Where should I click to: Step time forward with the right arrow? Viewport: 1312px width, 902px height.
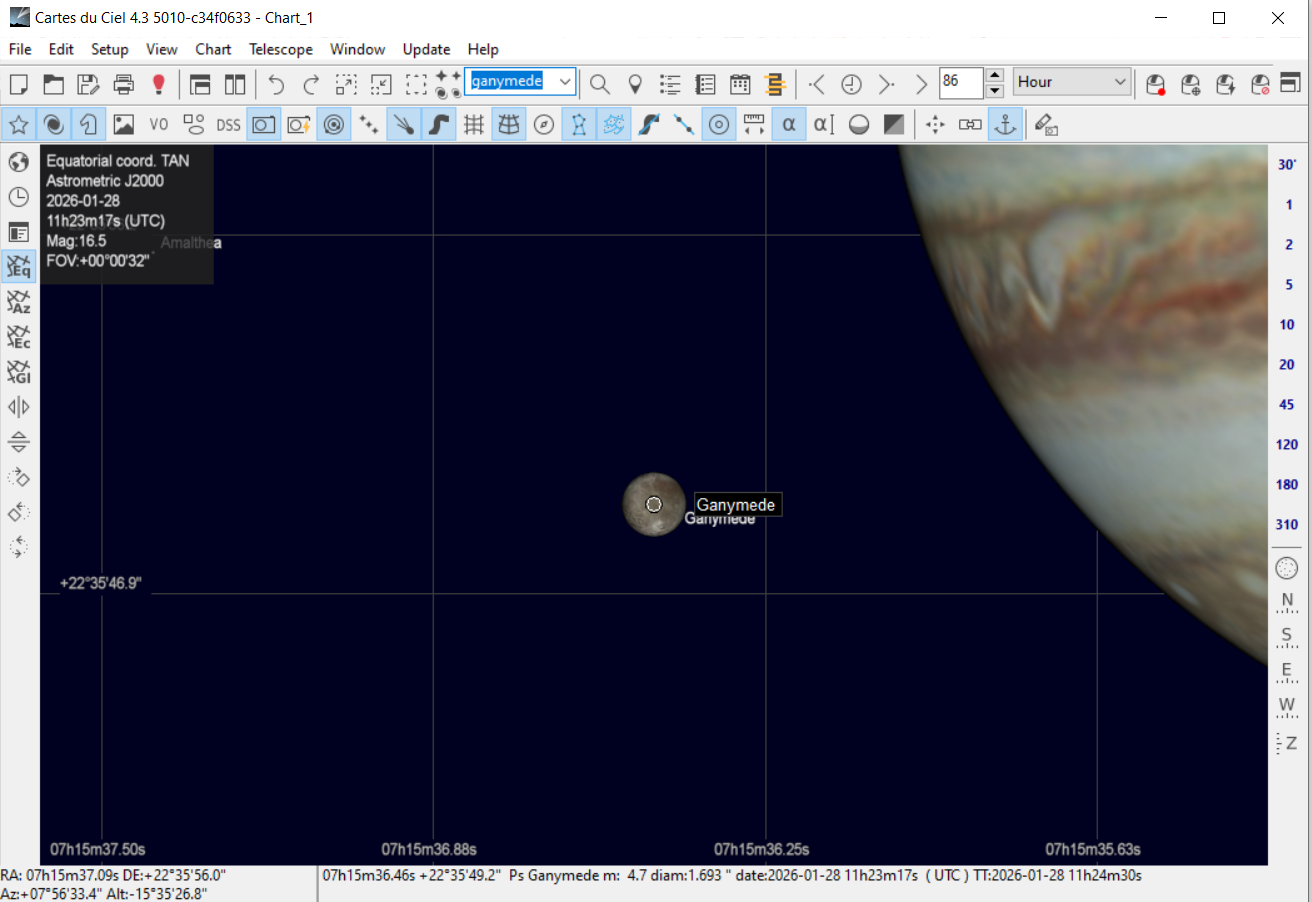pyautogui.click(x=886, y=84)
